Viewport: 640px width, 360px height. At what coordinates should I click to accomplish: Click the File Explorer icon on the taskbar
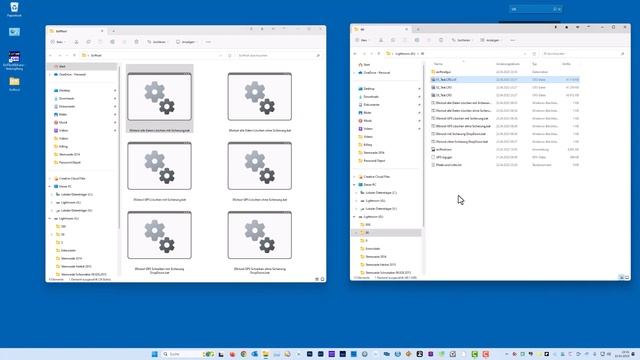[x=266, y=354]
